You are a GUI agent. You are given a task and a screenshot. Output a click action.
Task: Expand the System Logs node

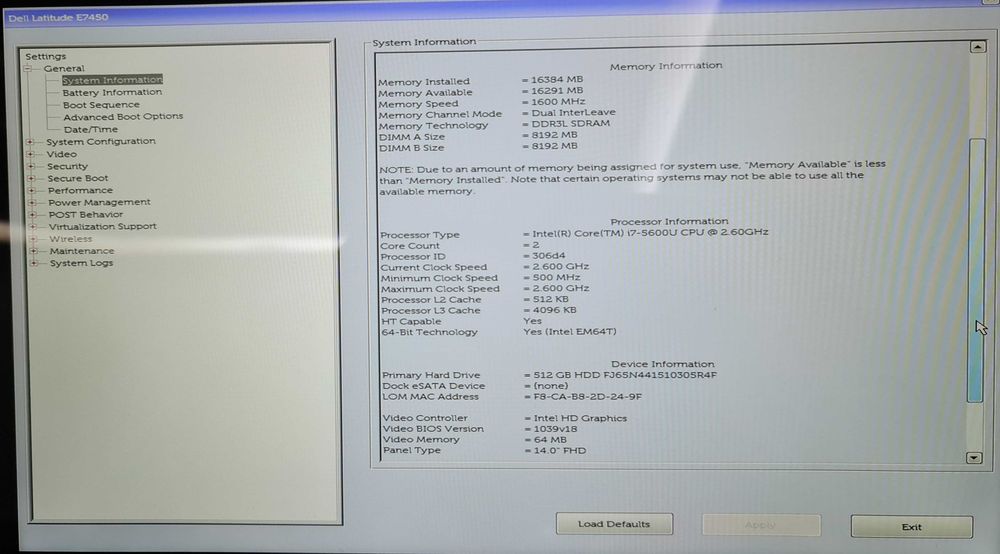coord(34,263)
